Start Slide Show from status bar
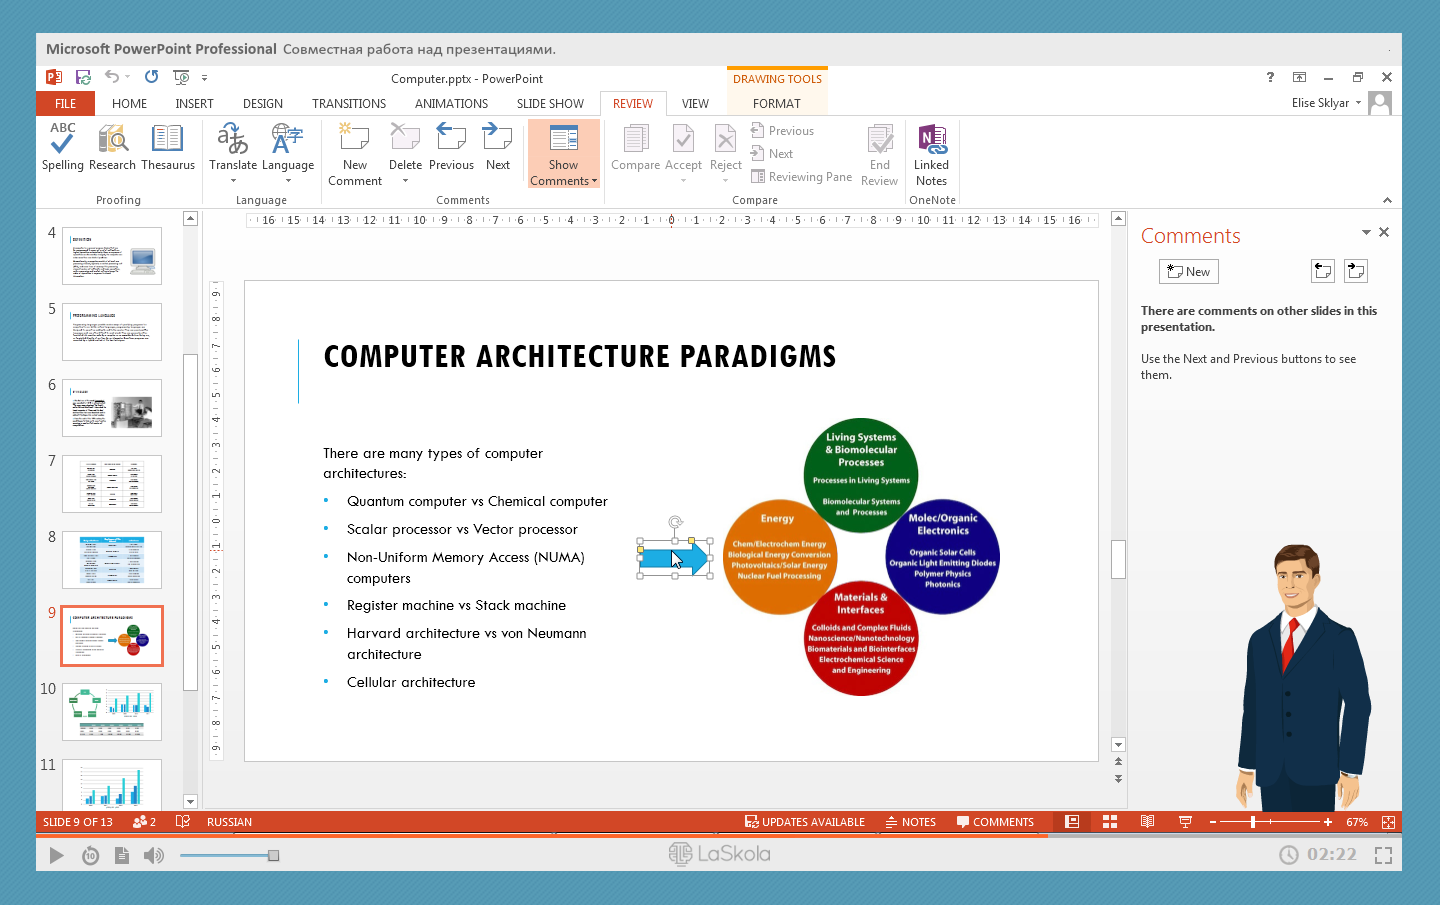 [1185, 822]
